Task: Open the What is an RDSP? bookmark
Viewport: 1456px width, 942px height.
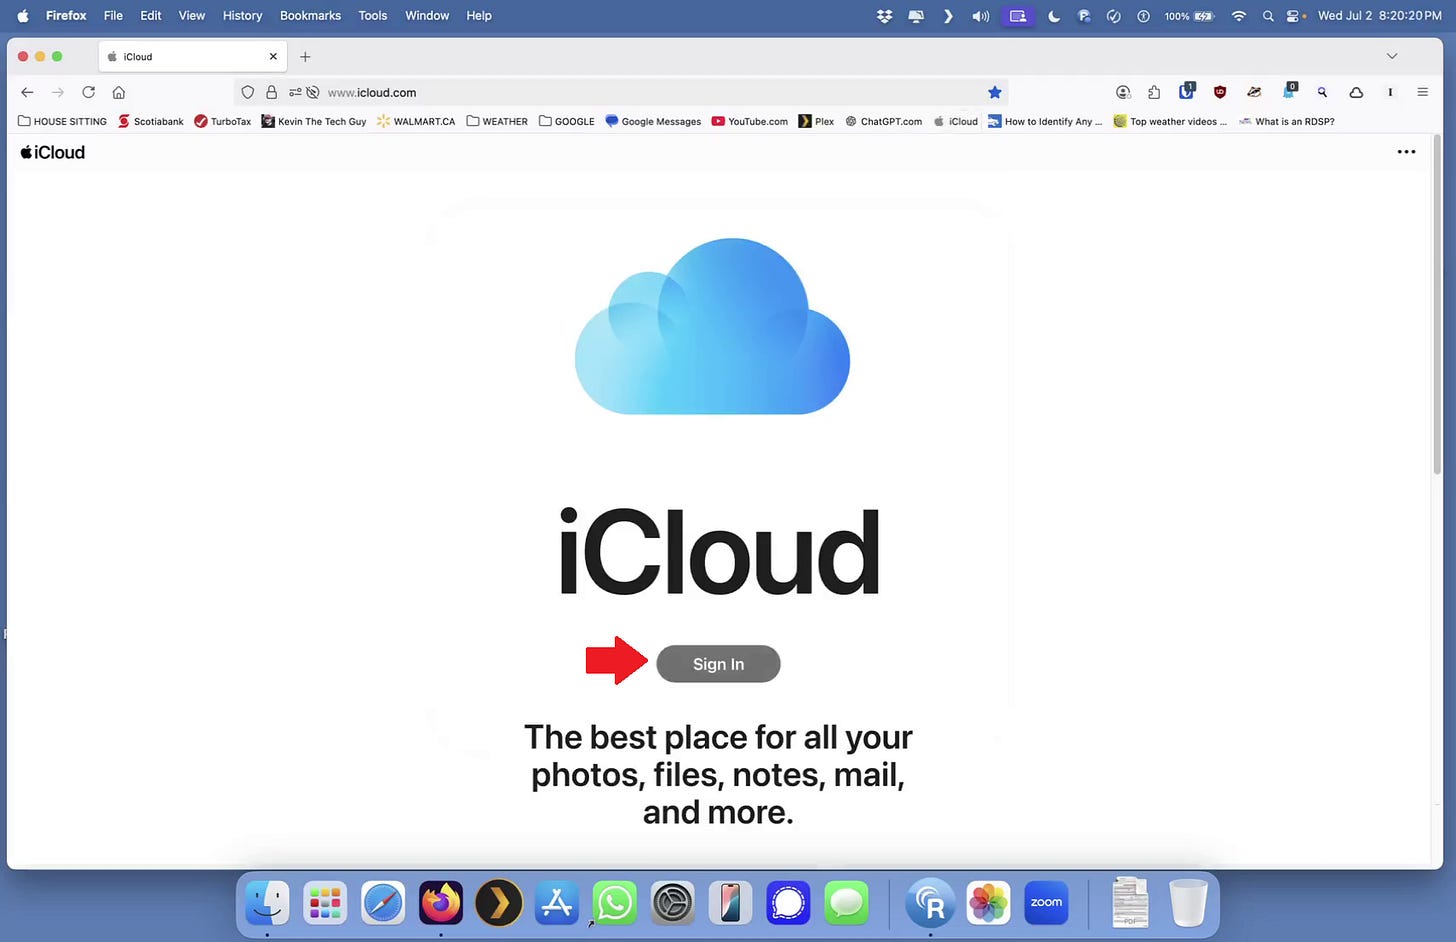Action: [x=1286, y=121]
